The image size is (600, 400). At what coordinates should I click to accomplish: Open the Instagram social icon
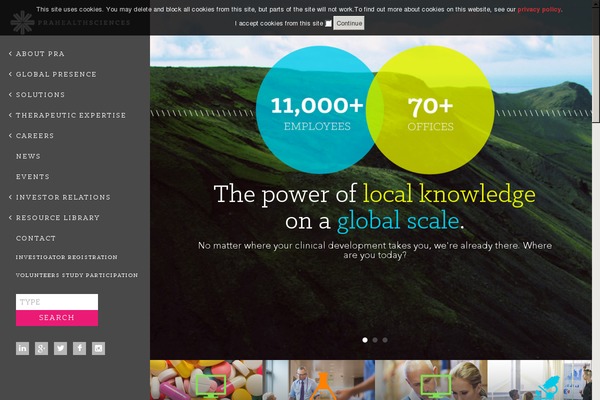click(98, 348)
